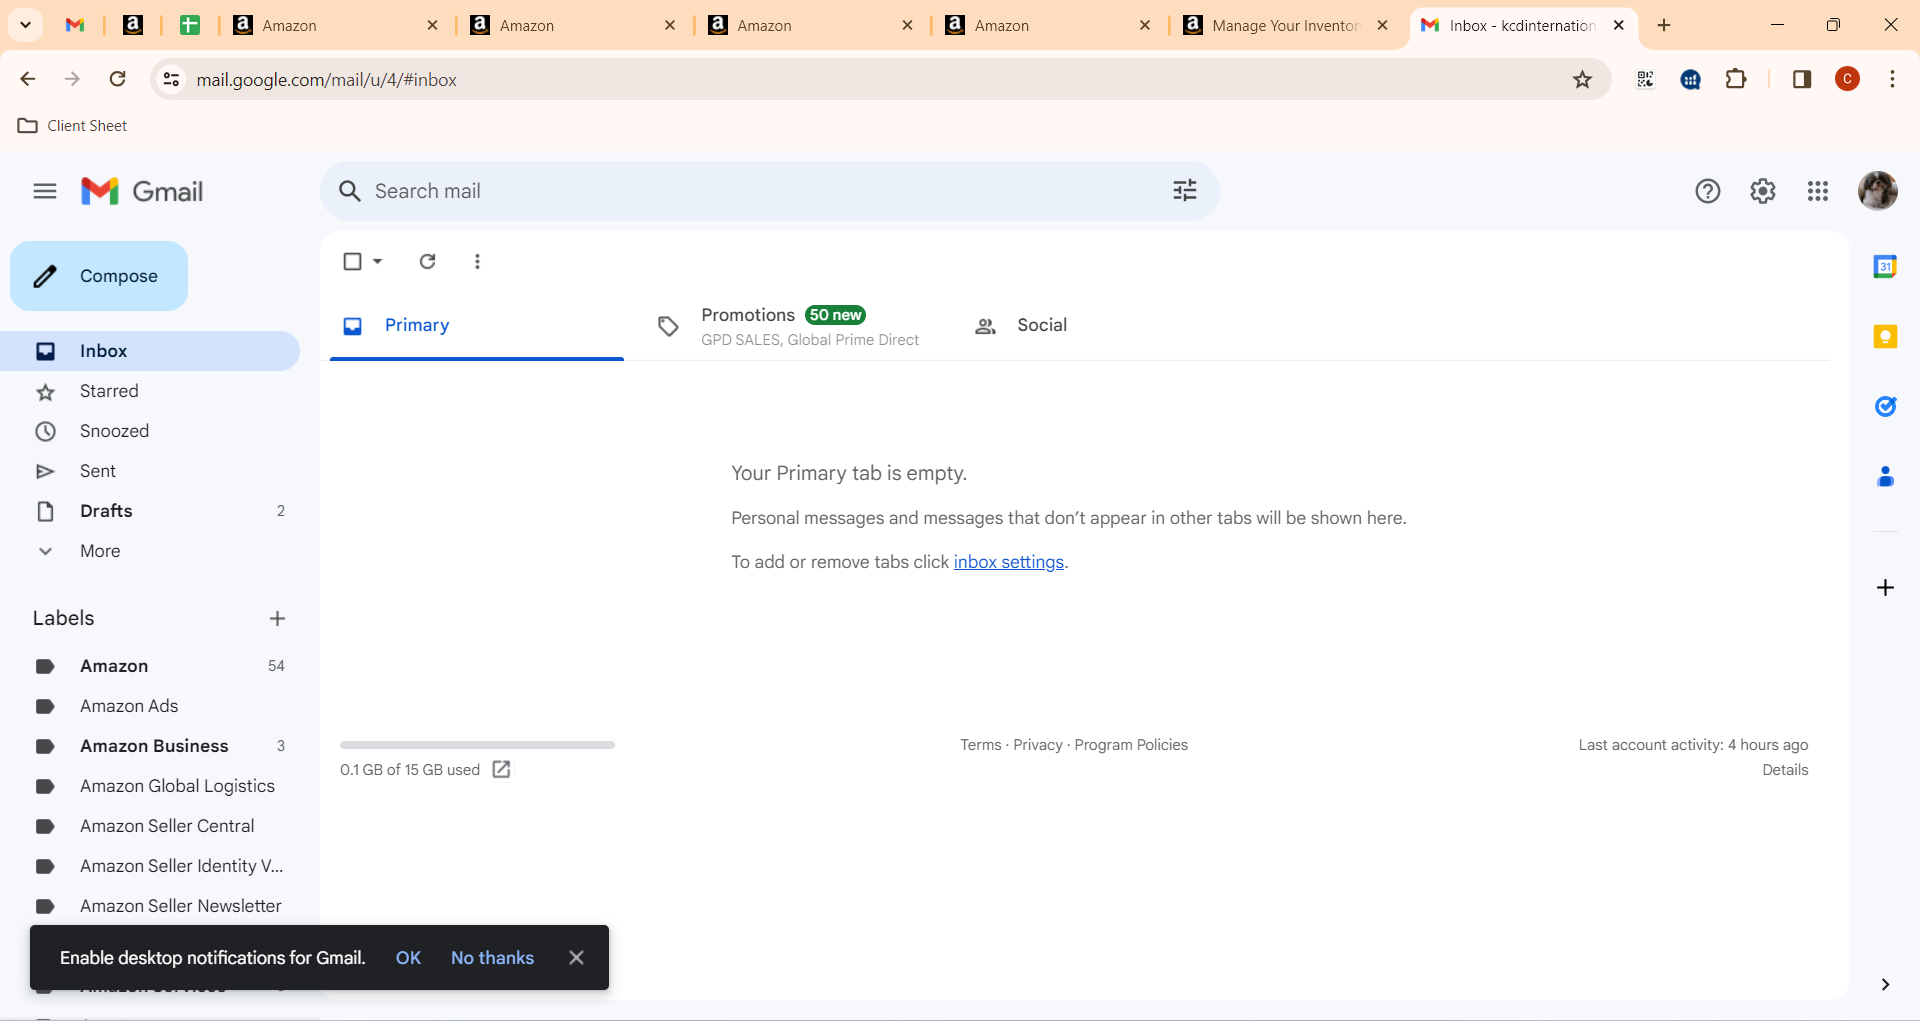The width and height of the screenshot is (1920, 1021).
Task: Go back in browser history
Action: pos(28,79)
